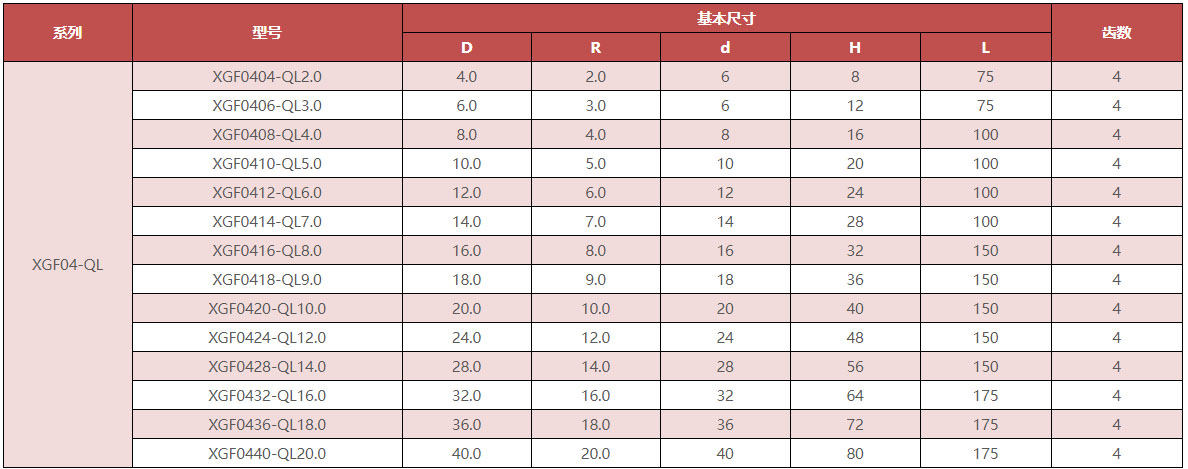Click the 系列 column header

coord(67,32)
